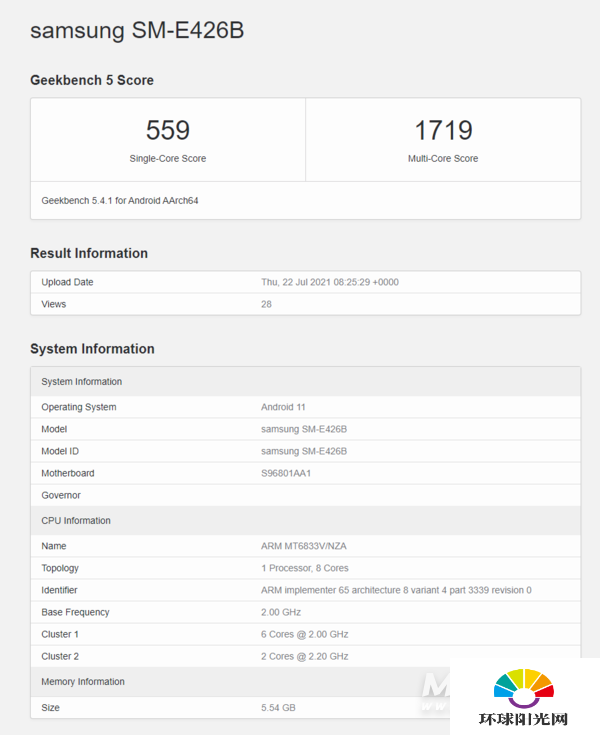Click the Base Frequency label
The width and height of the screenshot is (600, 735).
click(75, 612)
